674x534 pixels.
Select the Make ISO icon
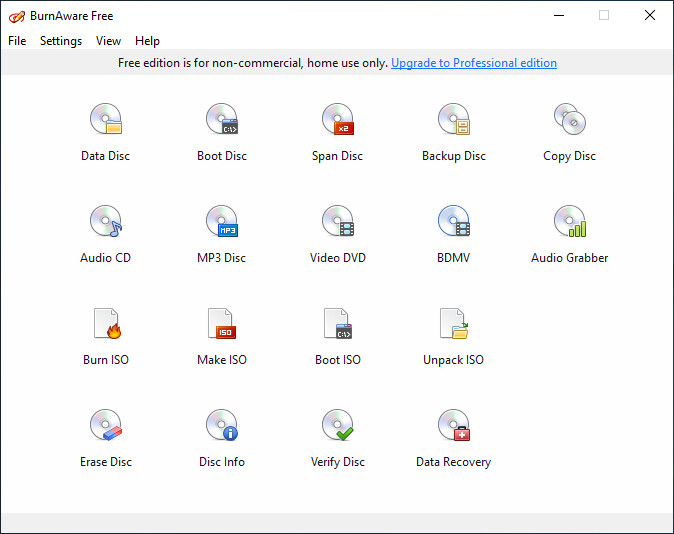[x=222, y=323]
